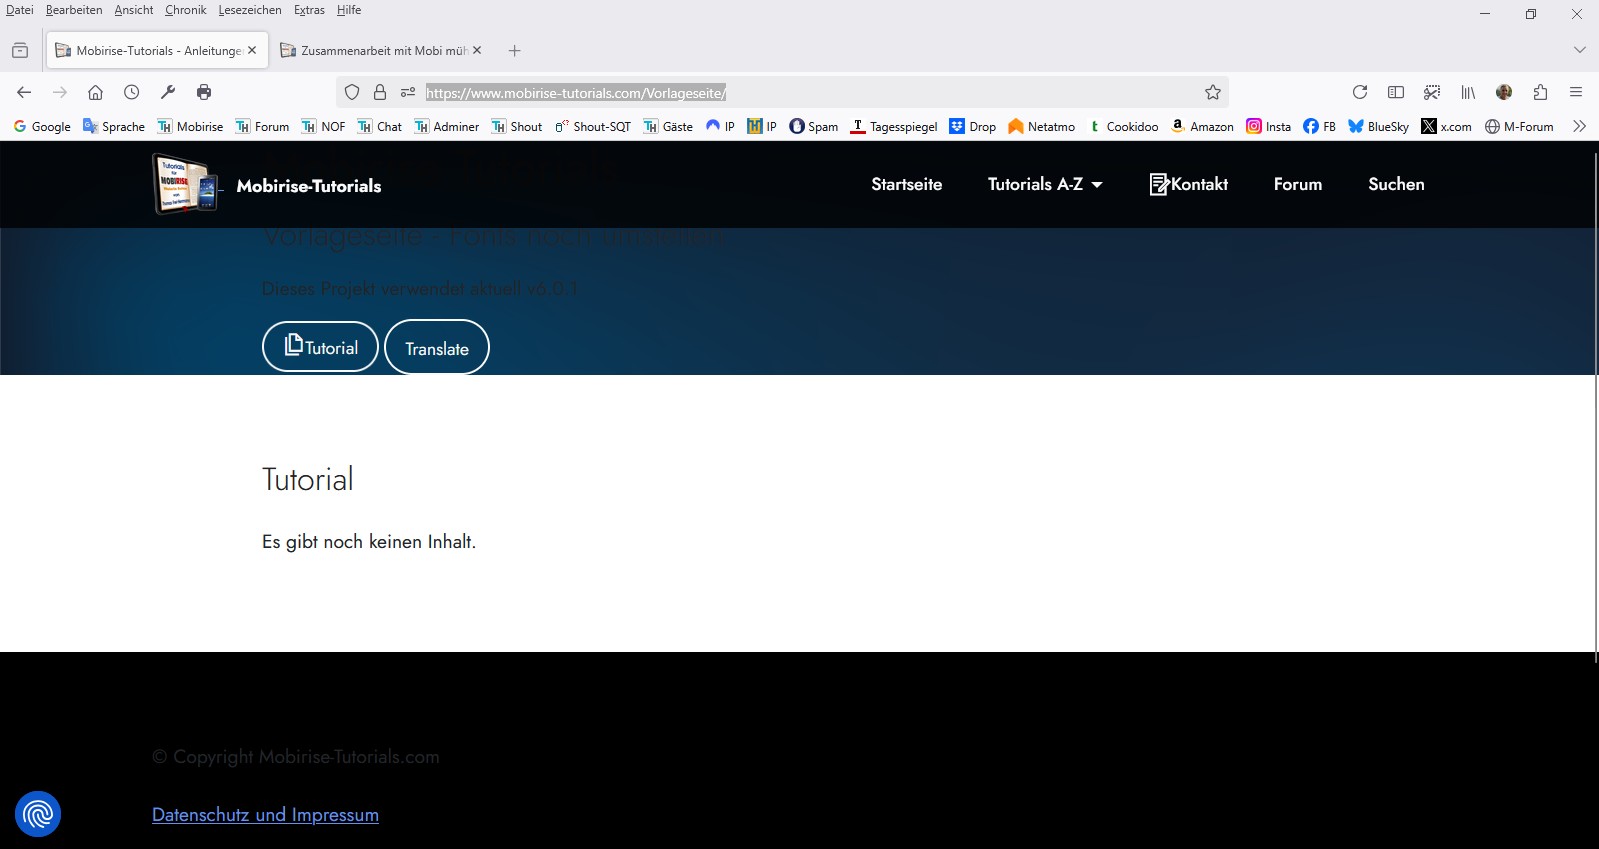
Task: Open the Forum bookmark in bookmarks toolbar
Action: [x=262, y=126]
